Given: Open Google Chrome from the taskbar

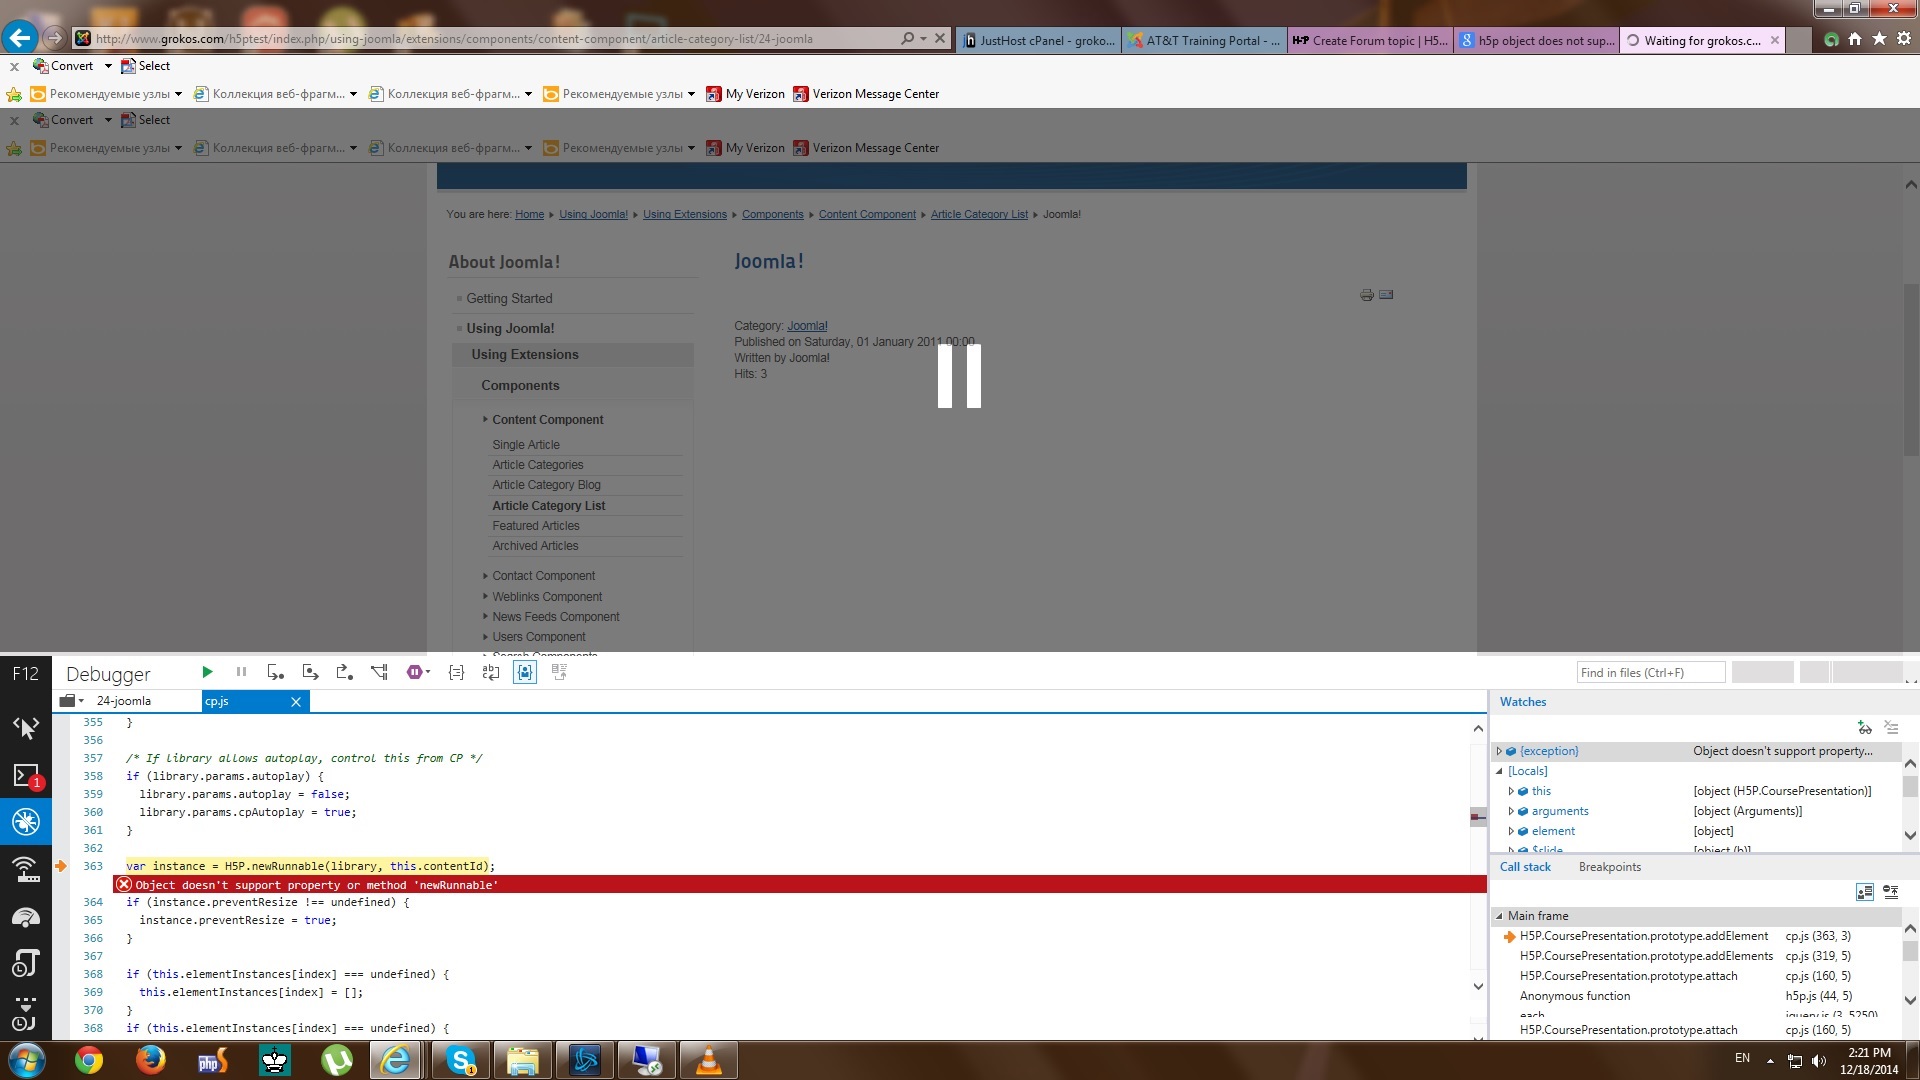Looking at the screenshot, I should coord(88,1060).
